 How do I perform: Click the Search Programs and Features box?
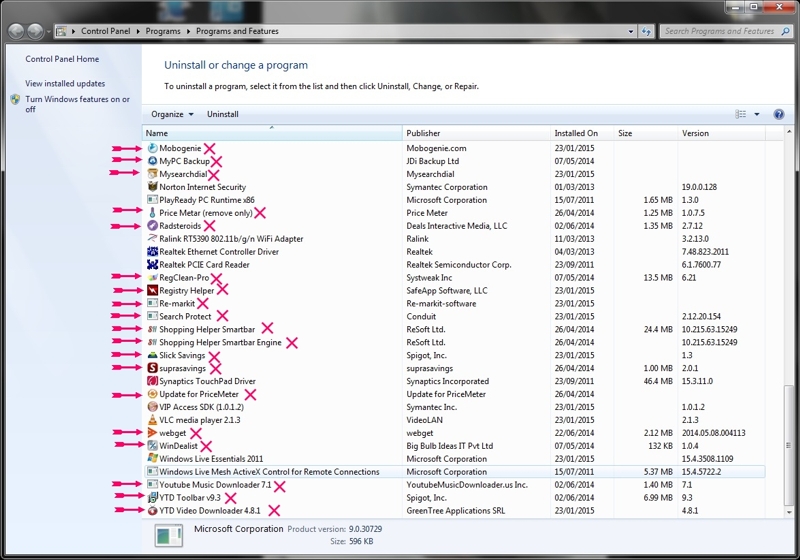pyautogui.click(x=720, y=31)
